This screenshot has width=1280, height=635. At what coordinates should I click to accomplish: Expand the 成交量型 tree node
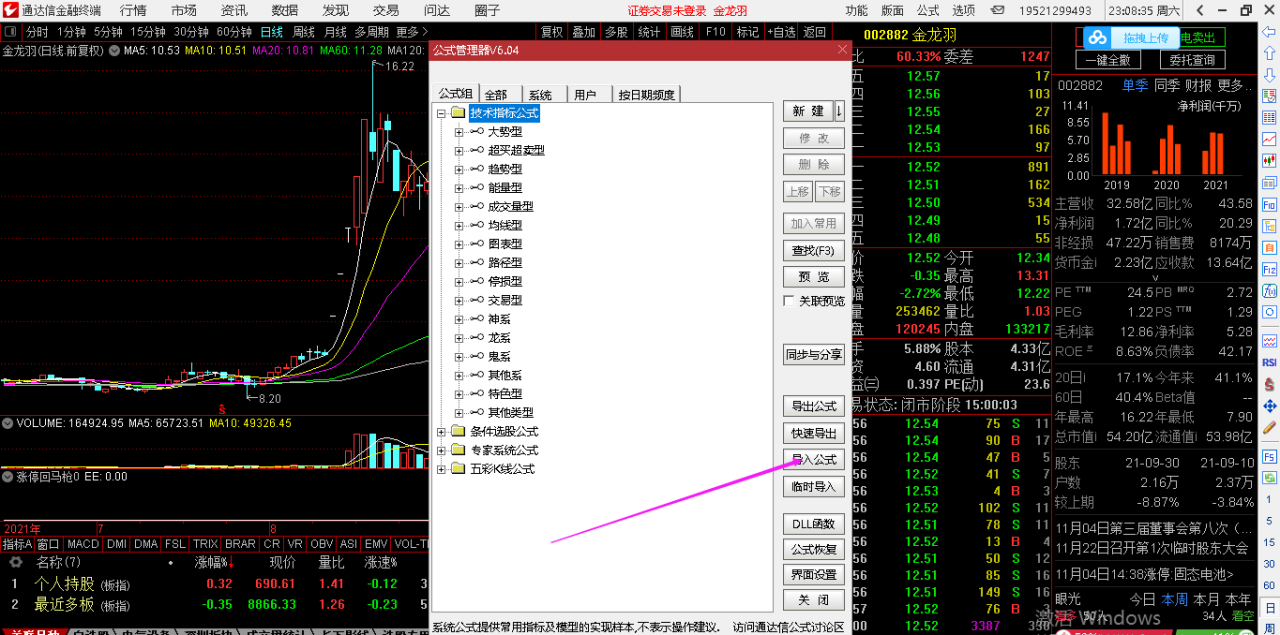(x=459, y=206)
